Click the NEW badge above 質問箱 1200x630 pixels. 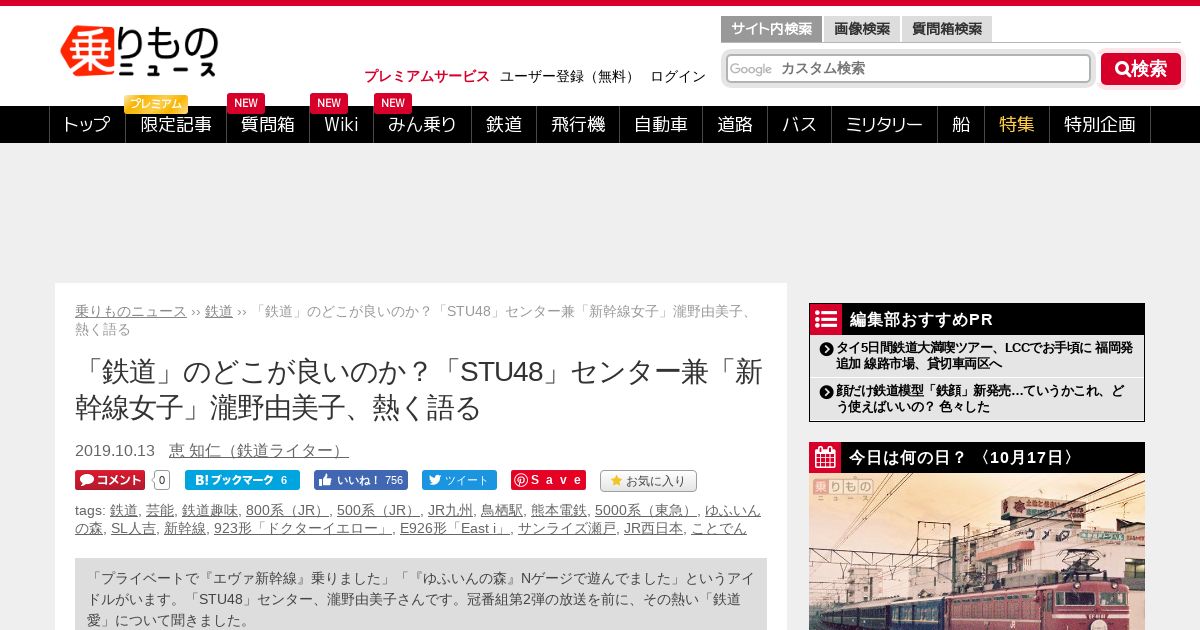click(x=246, y=103)
